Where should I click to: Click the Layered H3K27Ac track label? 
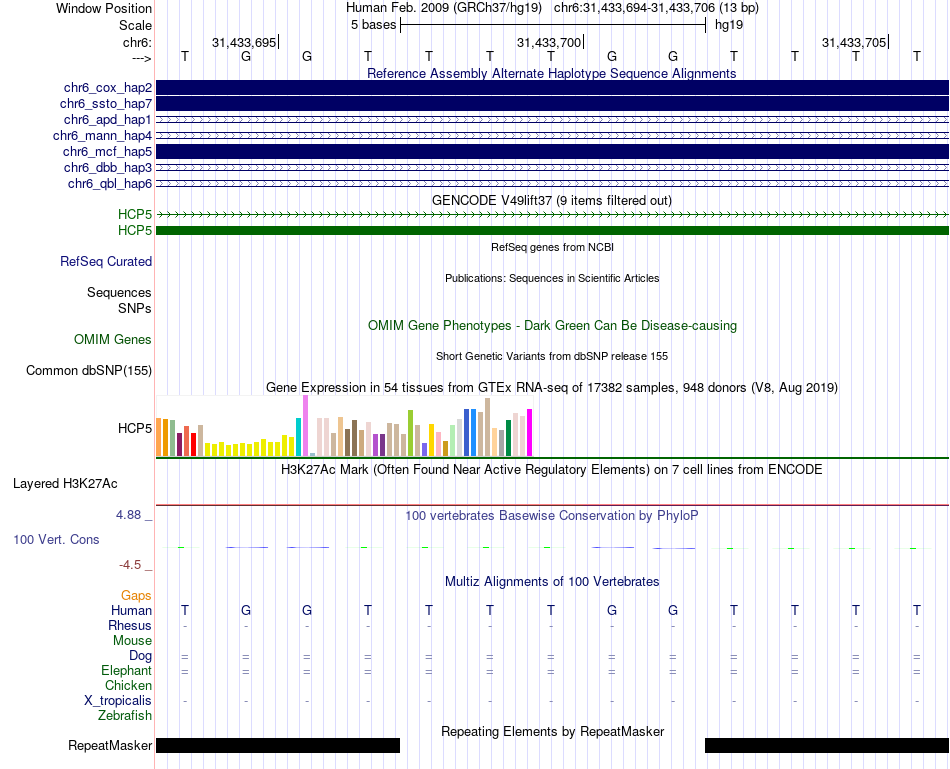tap(65, 484)
